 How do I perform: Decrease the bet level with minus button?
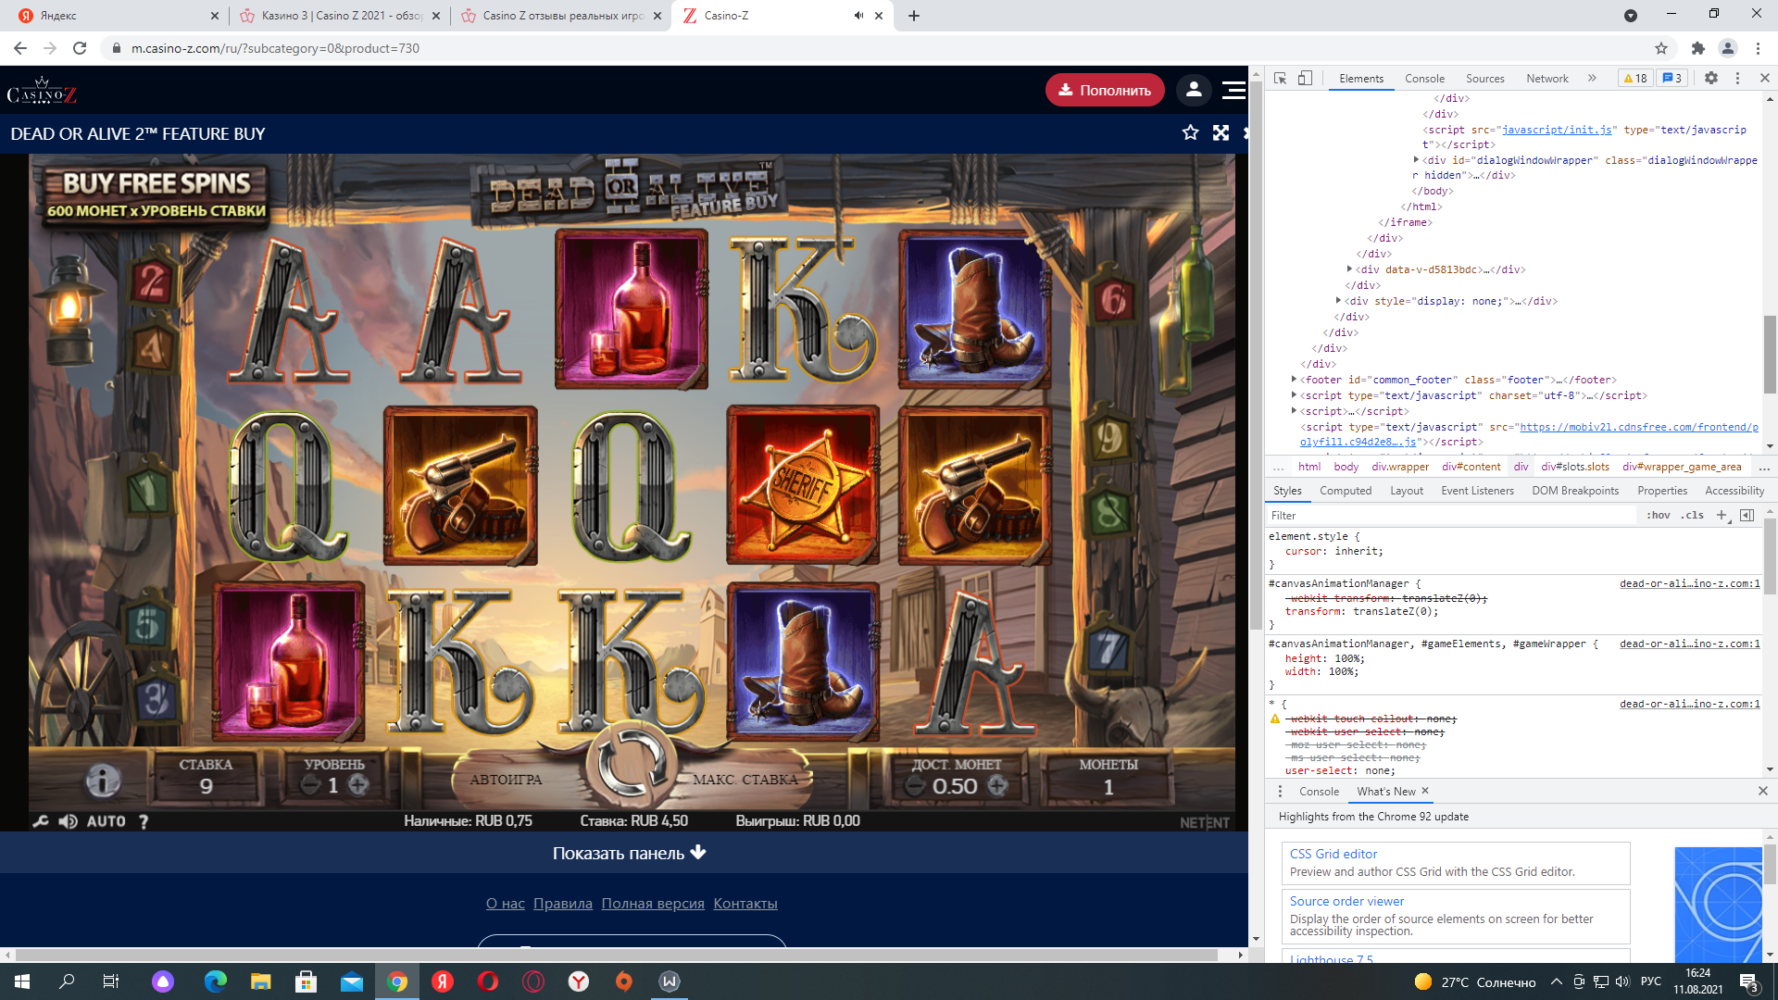(311, 786)
